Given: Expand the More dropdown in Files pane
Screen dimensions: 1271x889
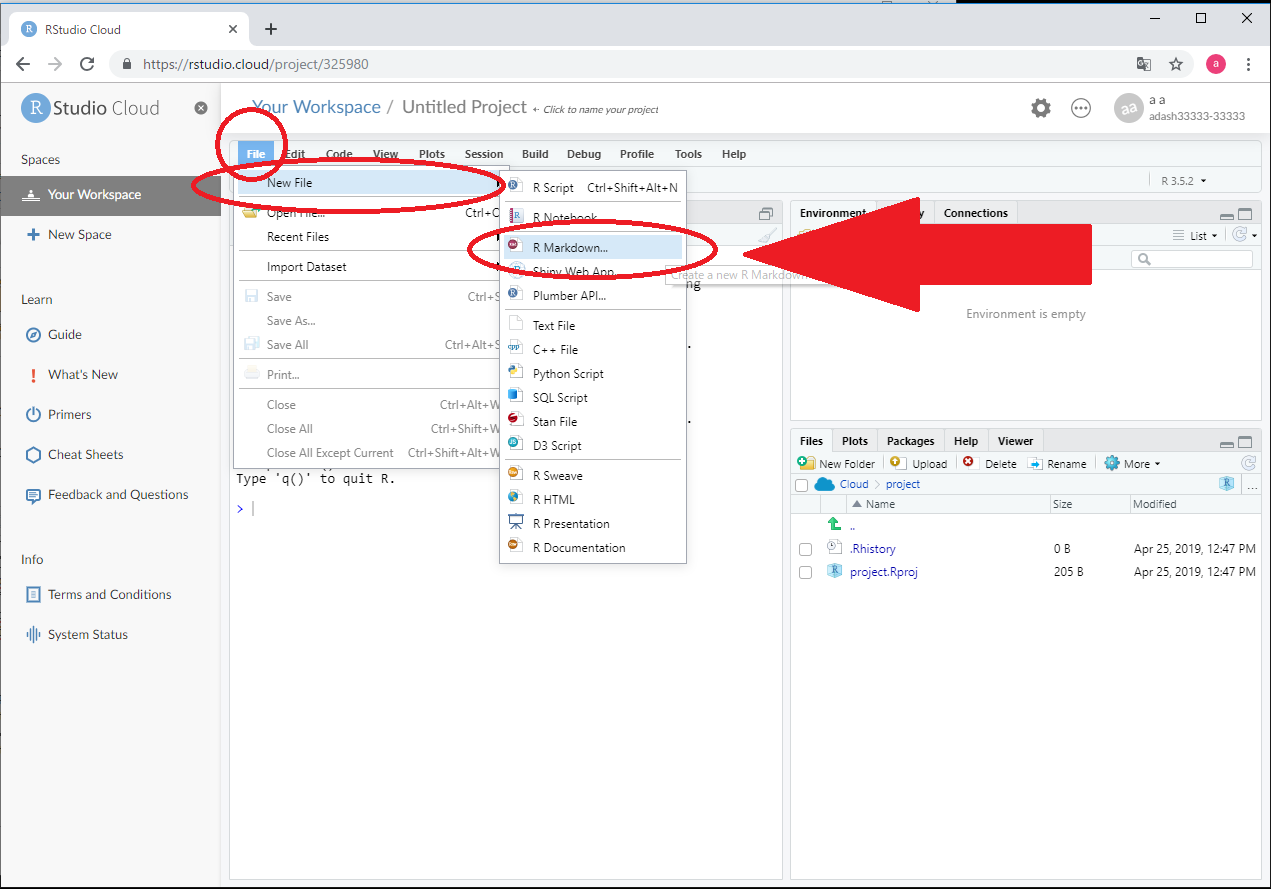Looking at the screenshot, I should pyautogui.click(x=1132, y=464).
